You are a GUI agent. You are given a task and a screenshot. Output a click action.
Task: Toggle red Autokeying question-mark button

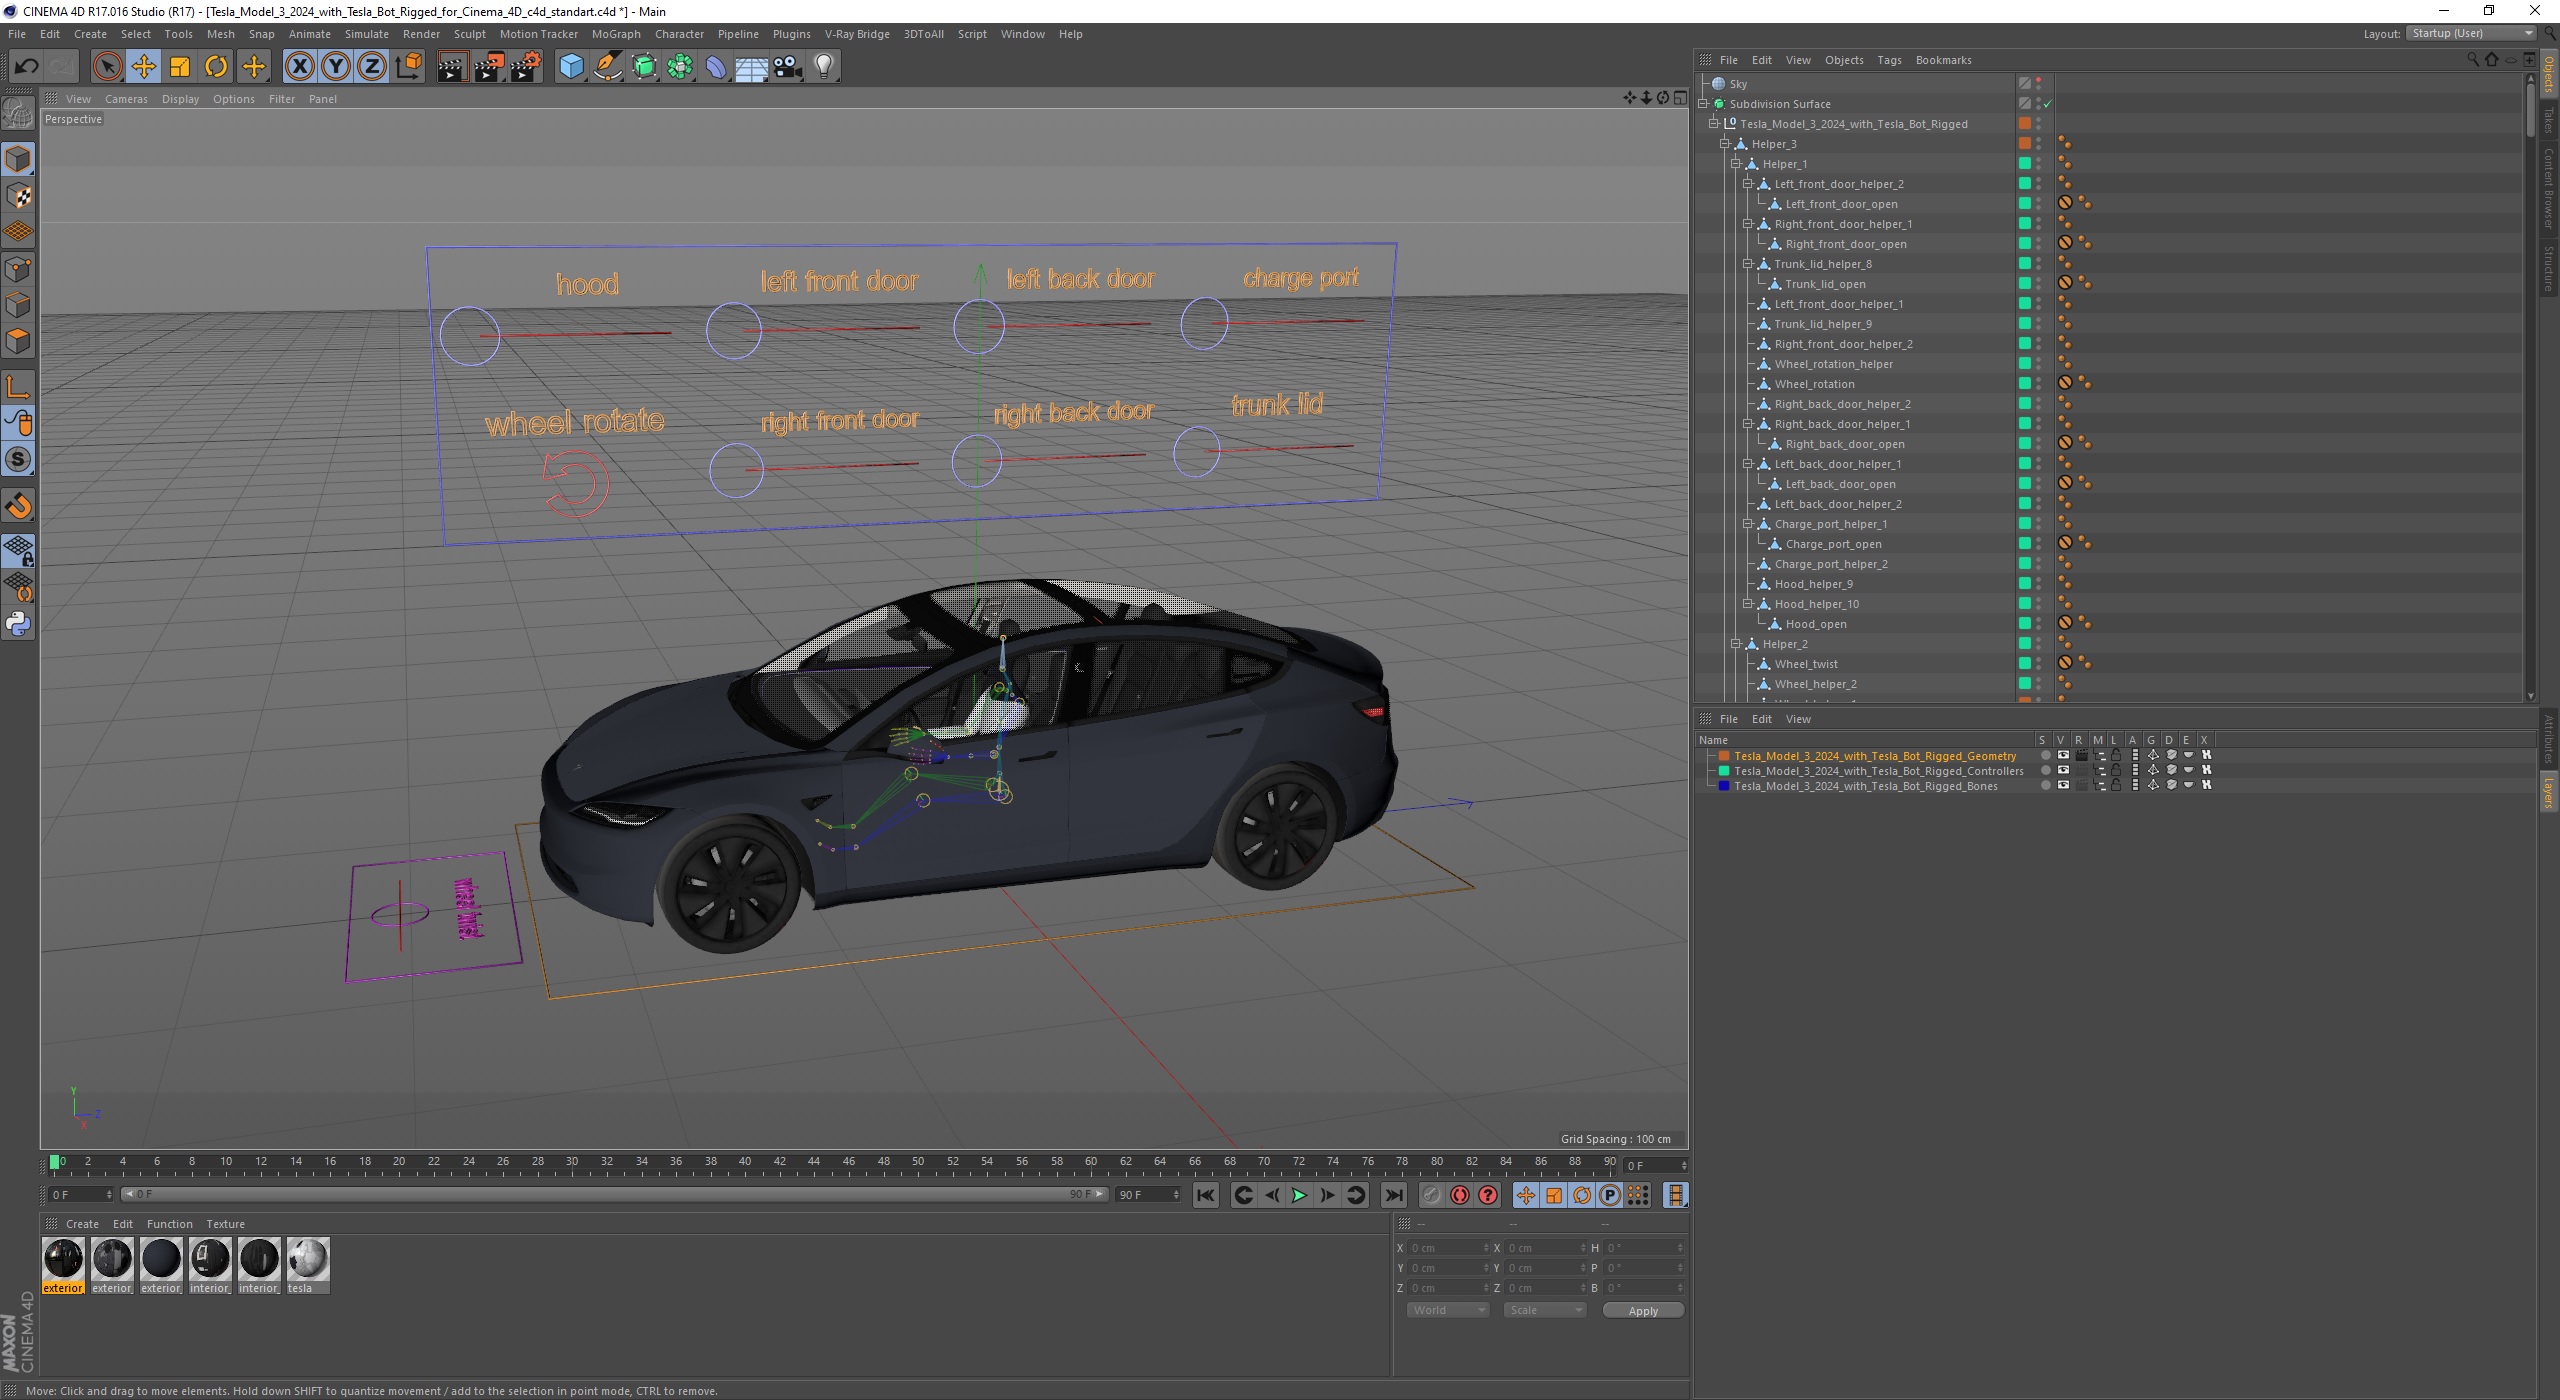click(1488, 1195)
